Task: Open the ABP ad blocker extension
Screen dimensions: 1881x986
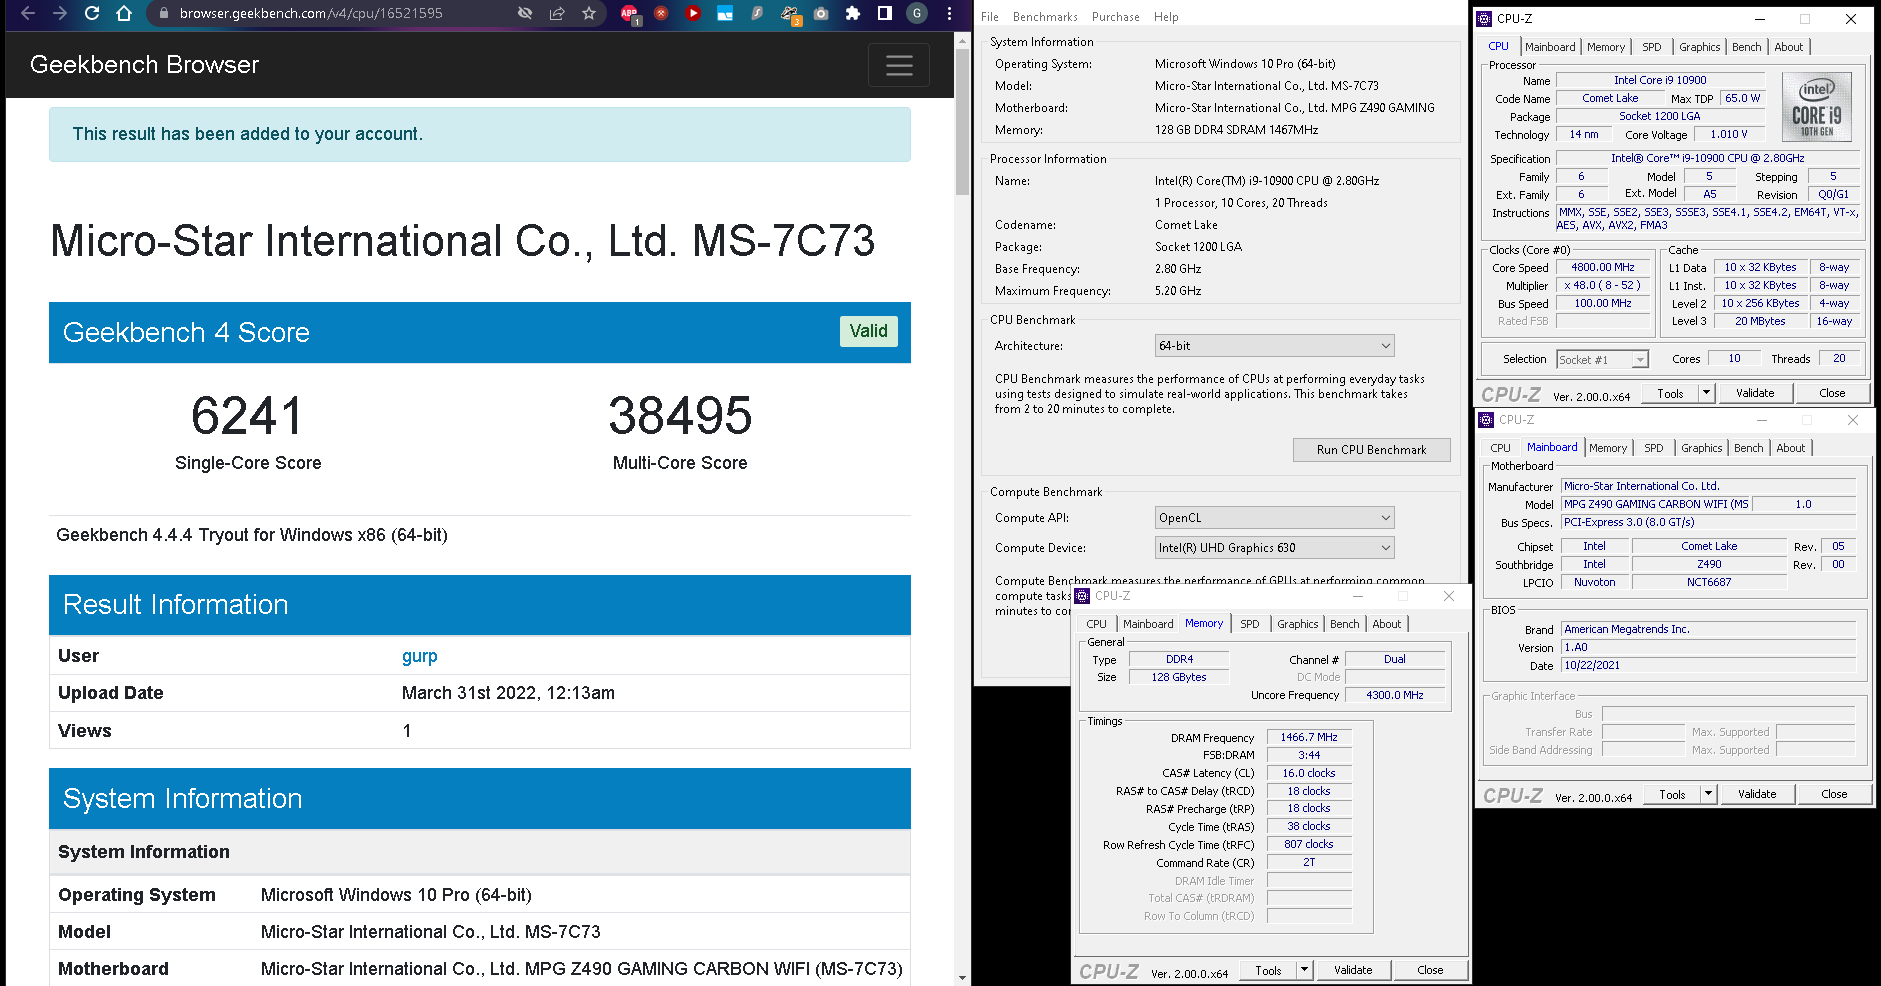Action: (x=629, y=14)
